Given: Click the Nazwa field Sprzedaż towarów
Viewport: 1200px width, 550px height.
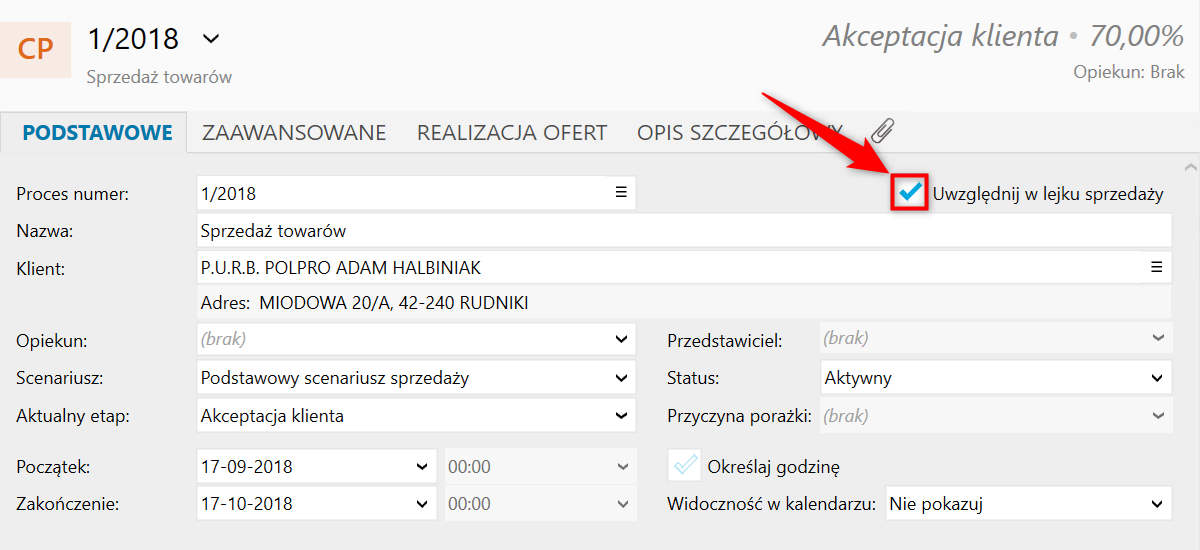Looking at the screenshot, I should coord(684,231).
